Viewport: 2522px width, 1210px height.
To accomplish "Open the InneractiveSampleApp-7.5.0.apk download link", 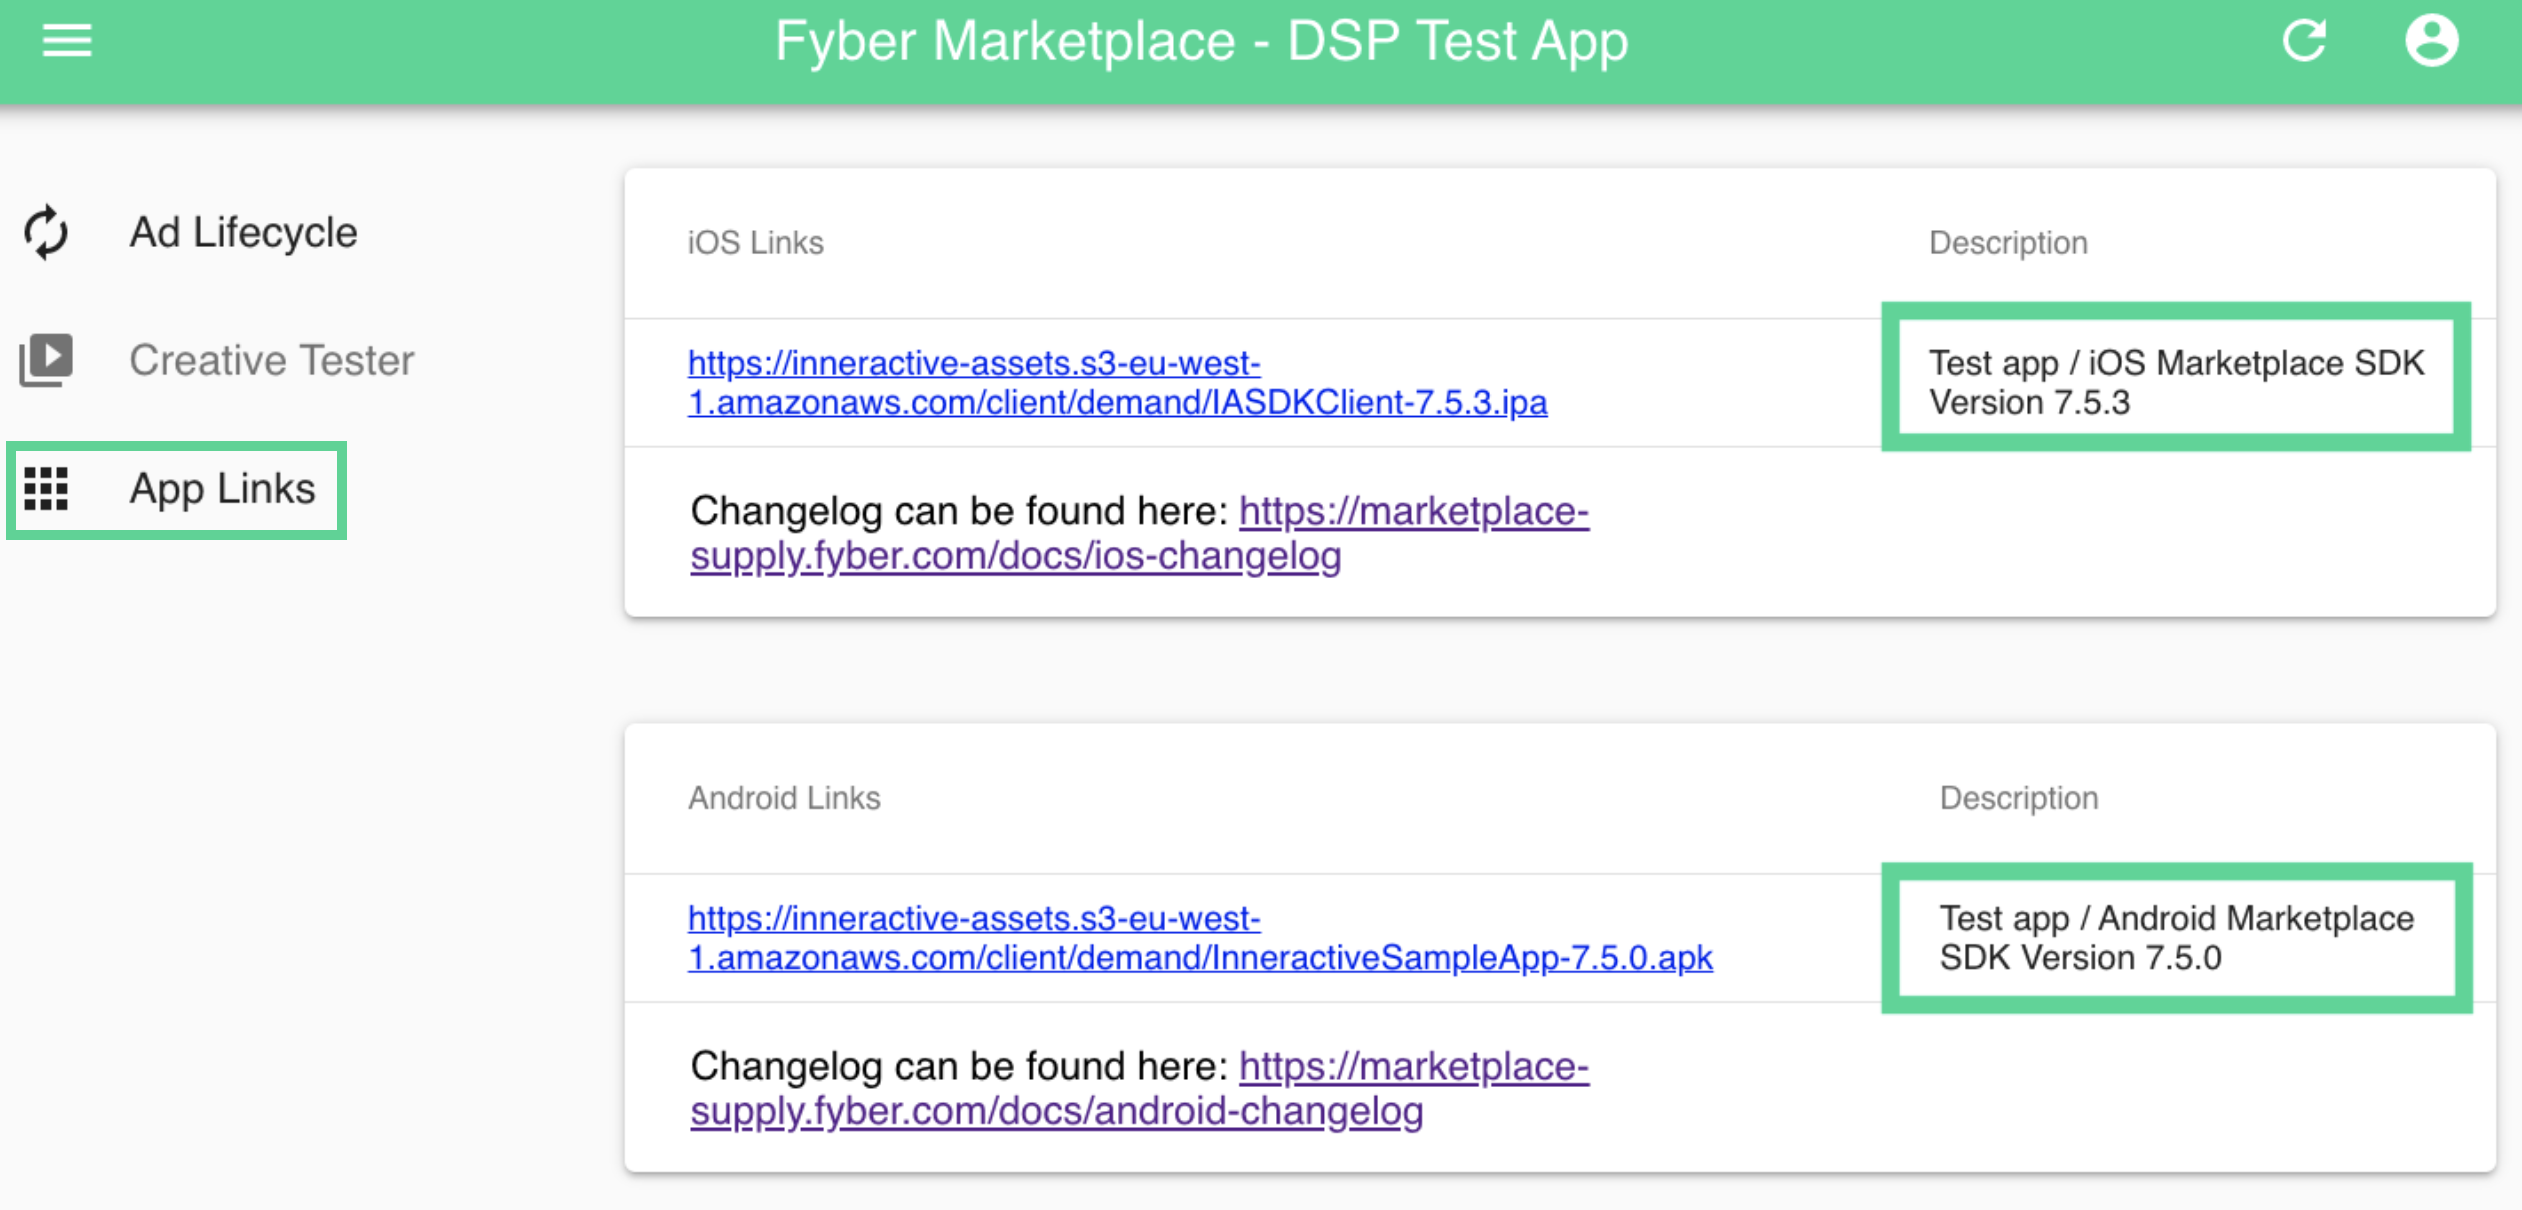I will (x=1200, y=938).
